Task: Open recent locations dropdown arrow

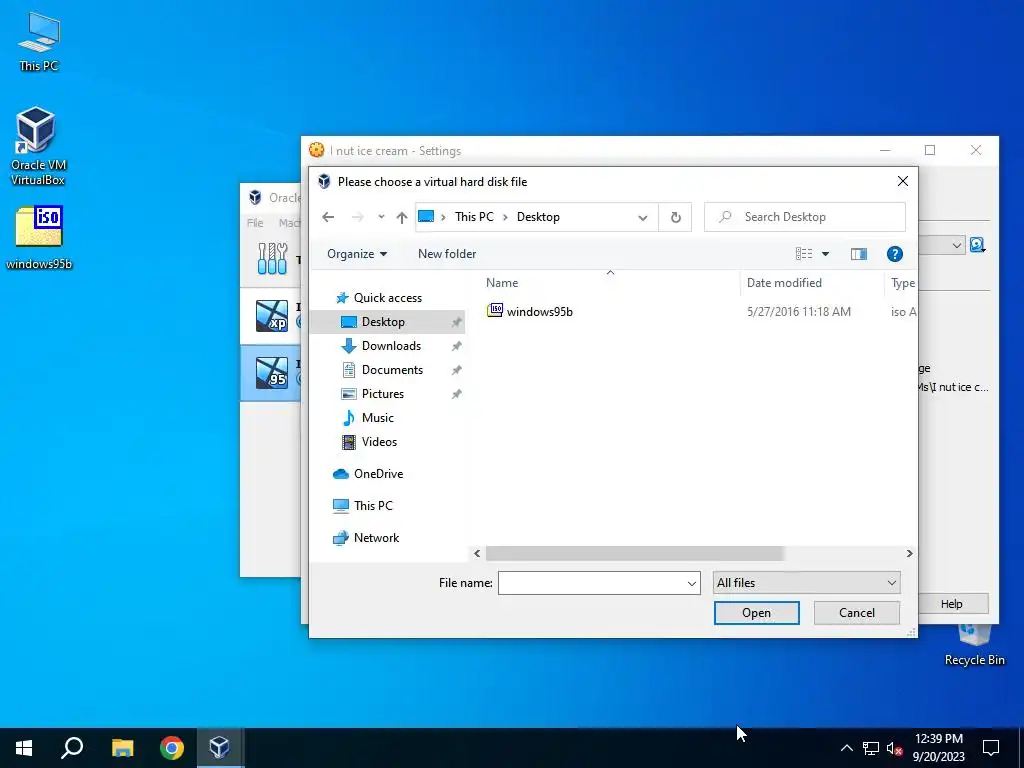Action: tap(381, 217)
